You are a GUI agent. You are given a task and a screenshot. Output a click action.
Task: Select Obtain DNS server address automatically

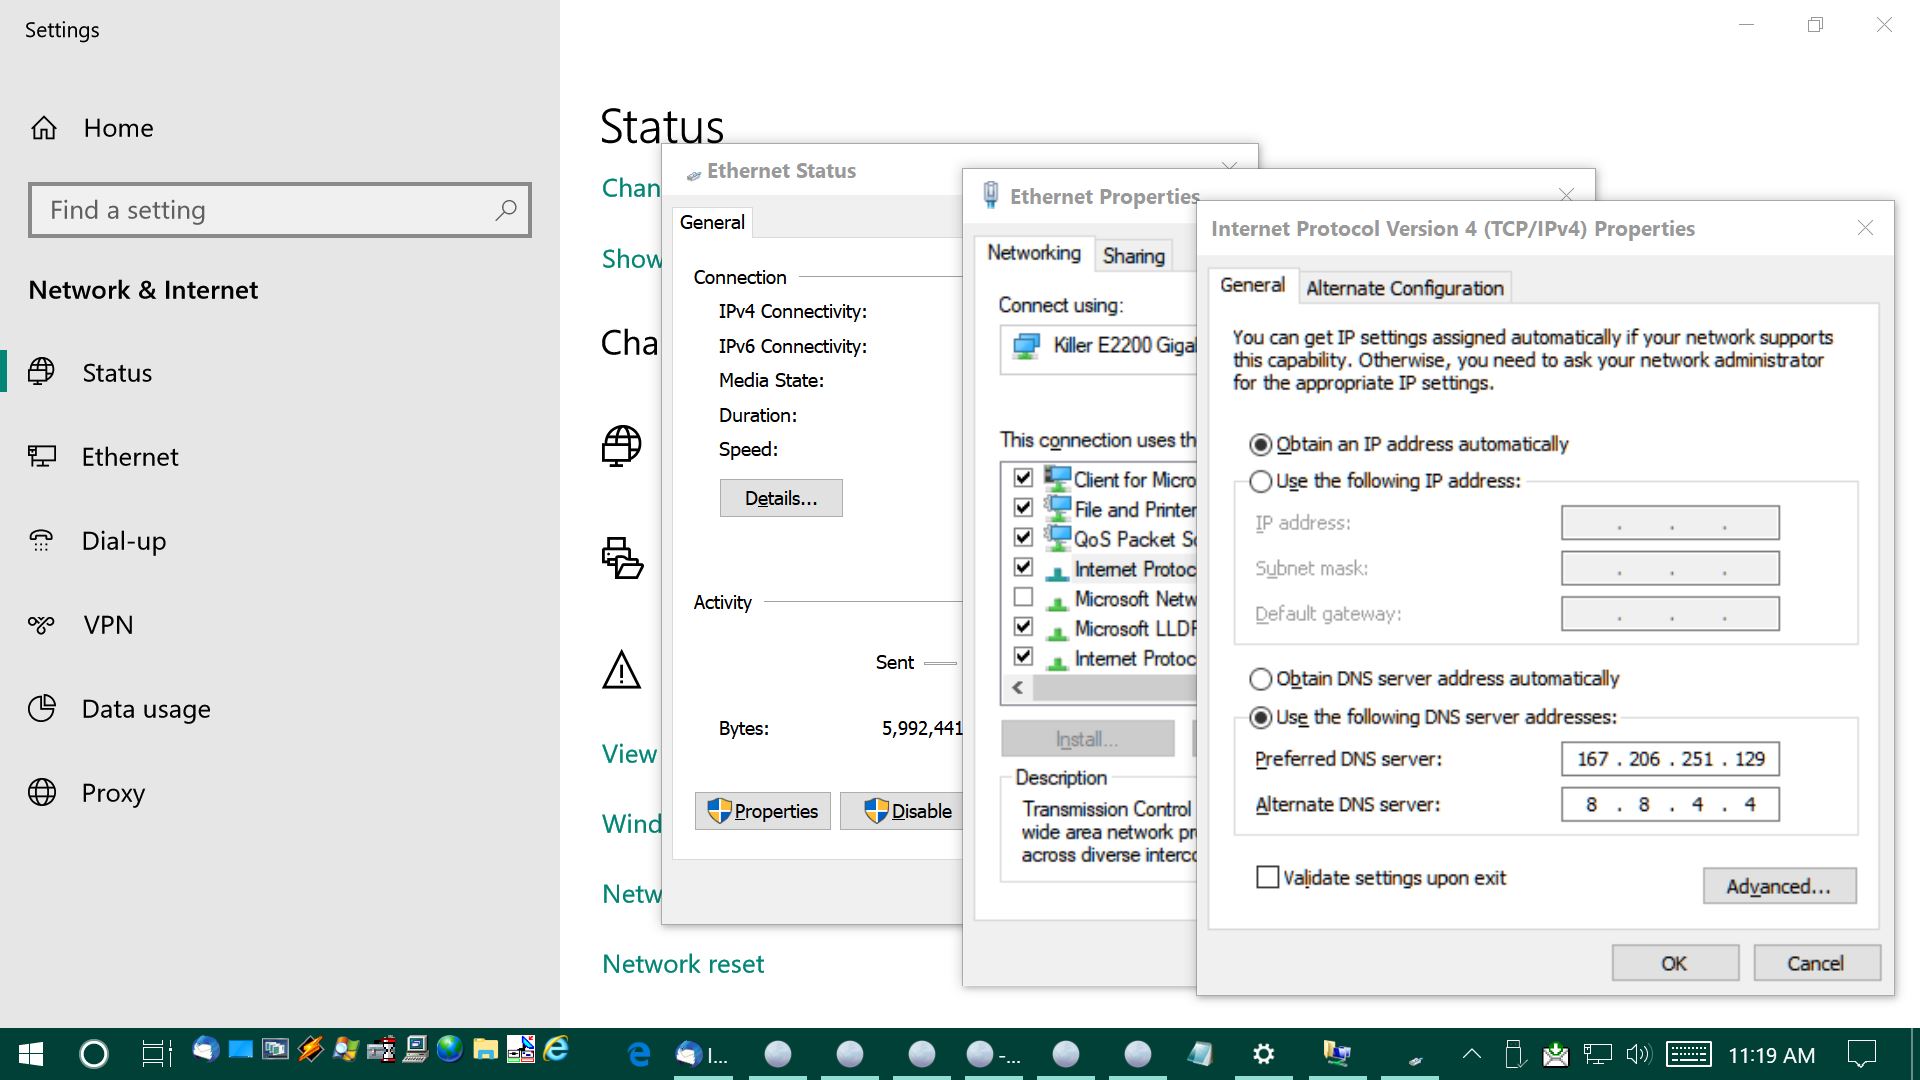click(x=1261, y=679)
